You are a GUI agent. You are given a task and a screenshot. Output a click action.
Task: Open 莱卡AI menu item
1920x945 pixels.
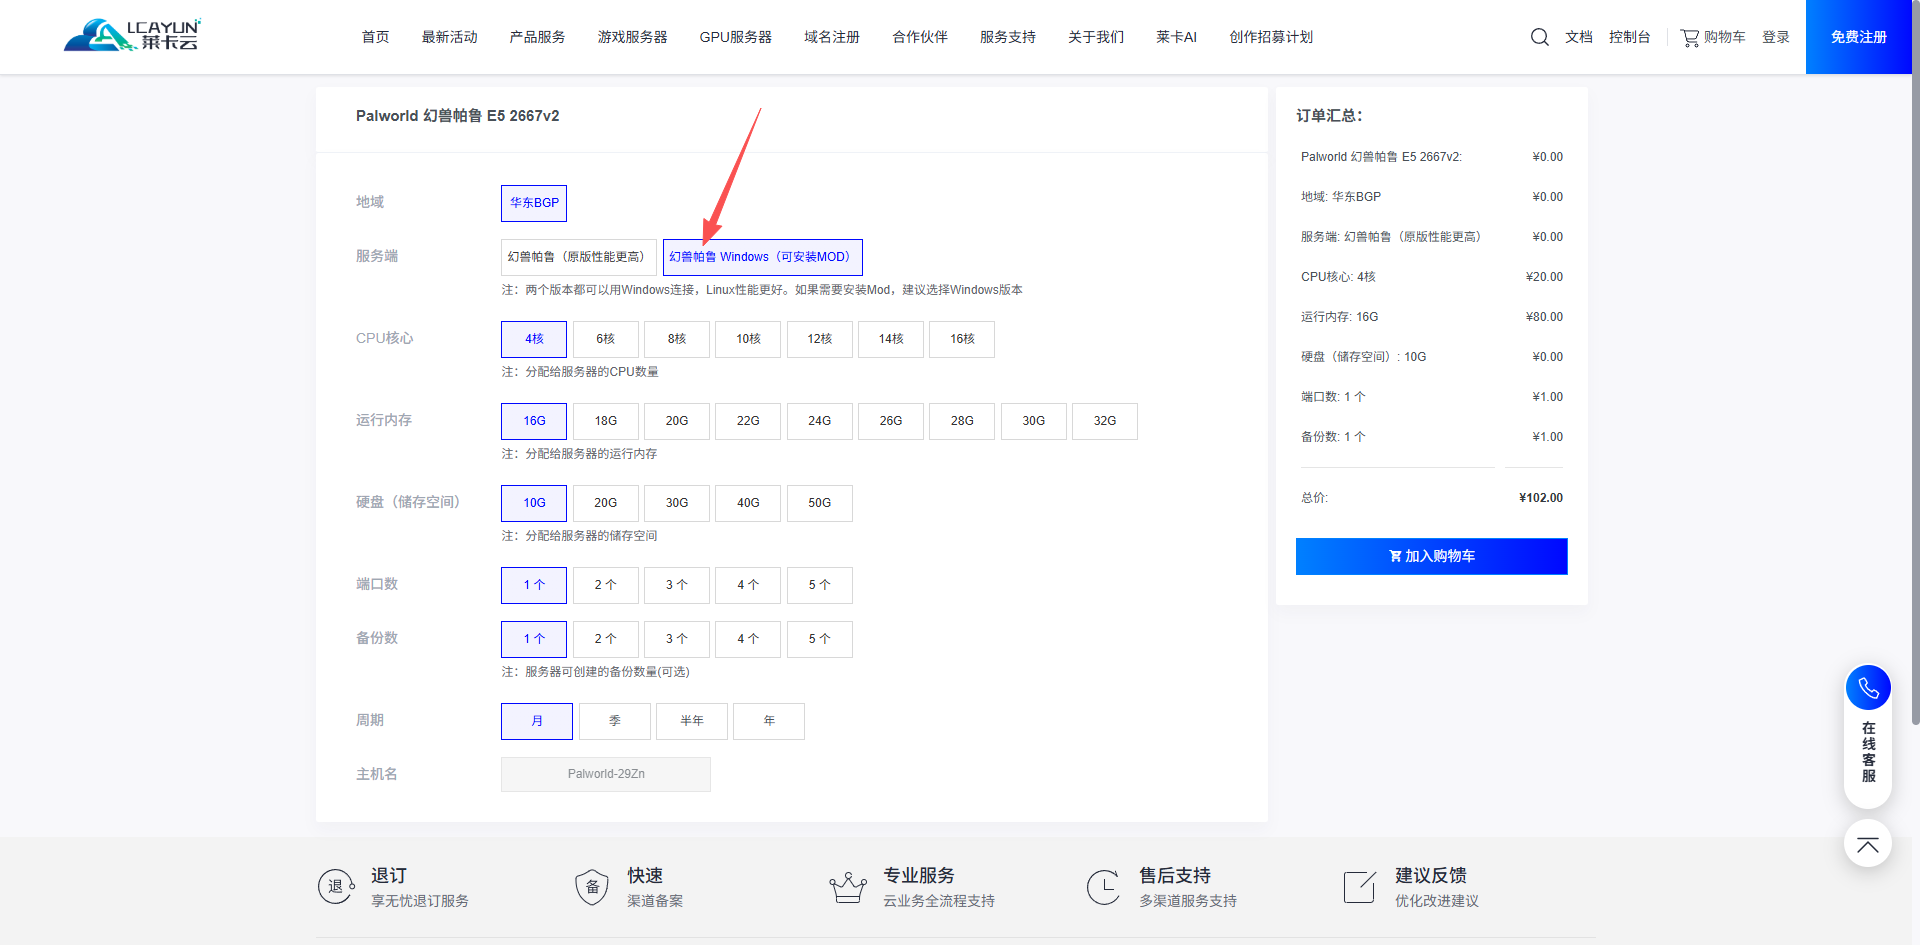click(1176, 37)
